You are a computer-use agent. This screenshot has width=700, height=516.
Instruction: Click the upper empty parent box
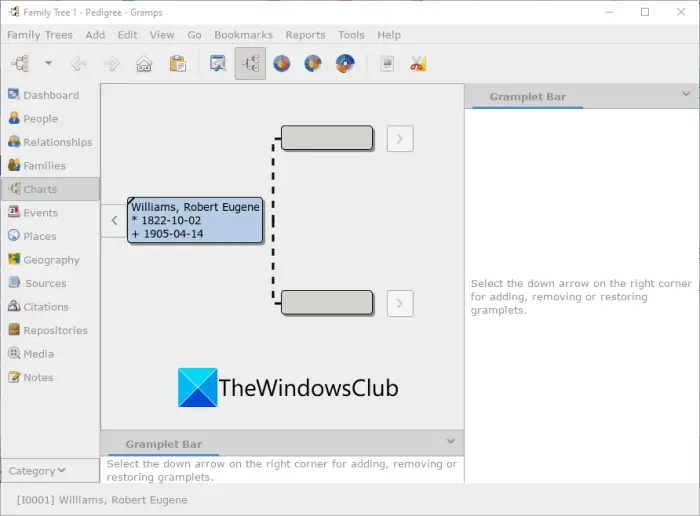click(327, 138)
